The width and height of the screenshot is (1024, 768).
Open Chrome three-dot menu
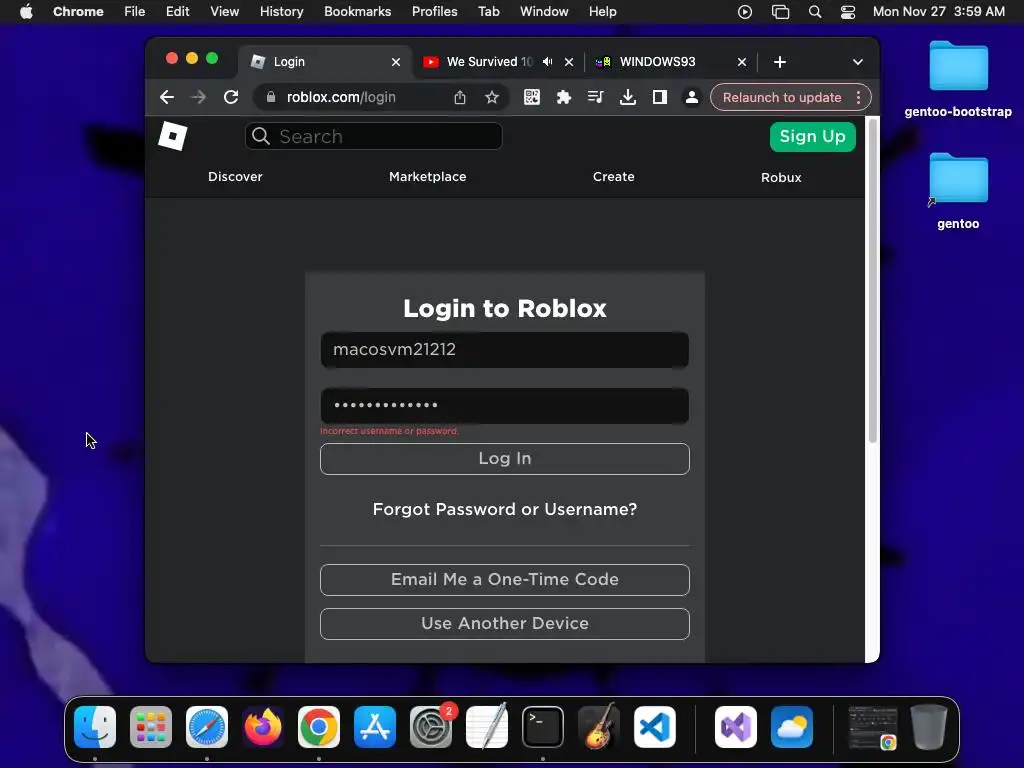coord(858,97)
